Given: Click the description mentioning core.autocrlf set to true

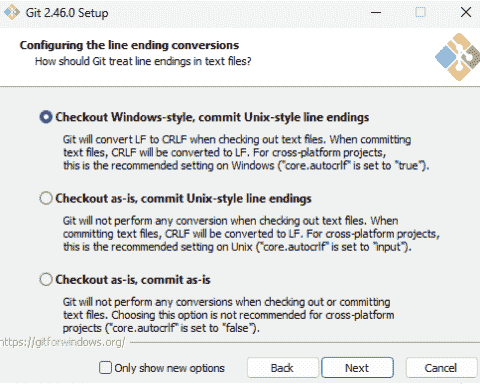Looking at the screenshot, I should pos(246,152).
